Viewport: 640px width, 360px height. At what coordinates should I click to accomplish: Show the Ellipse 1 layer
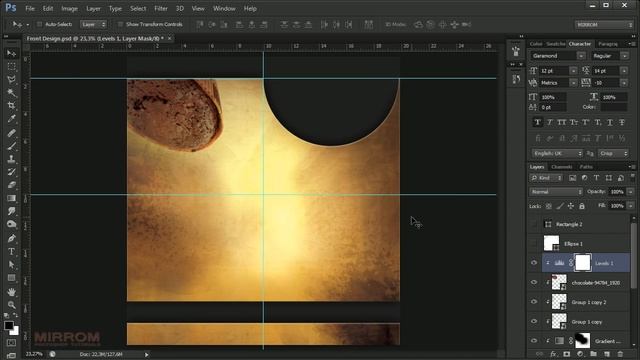pos(534,244)
